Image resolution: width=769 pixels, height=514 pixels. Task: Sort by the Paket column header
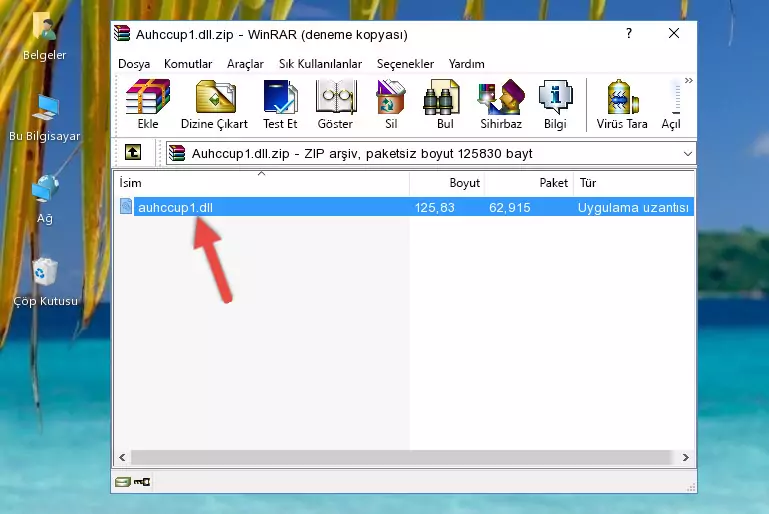529,183
